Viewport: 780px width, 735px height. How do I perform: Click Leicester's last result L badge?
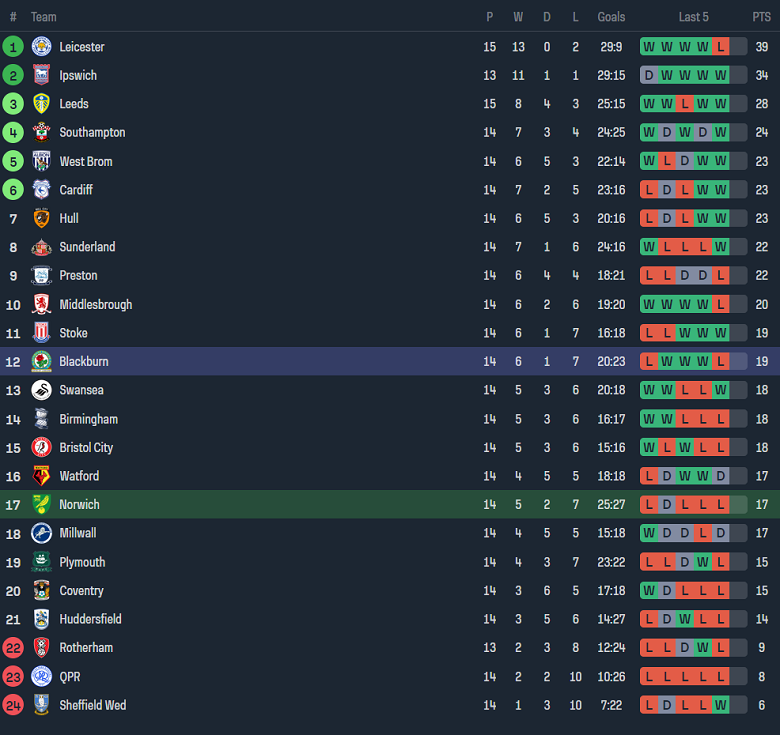point(720,47)
